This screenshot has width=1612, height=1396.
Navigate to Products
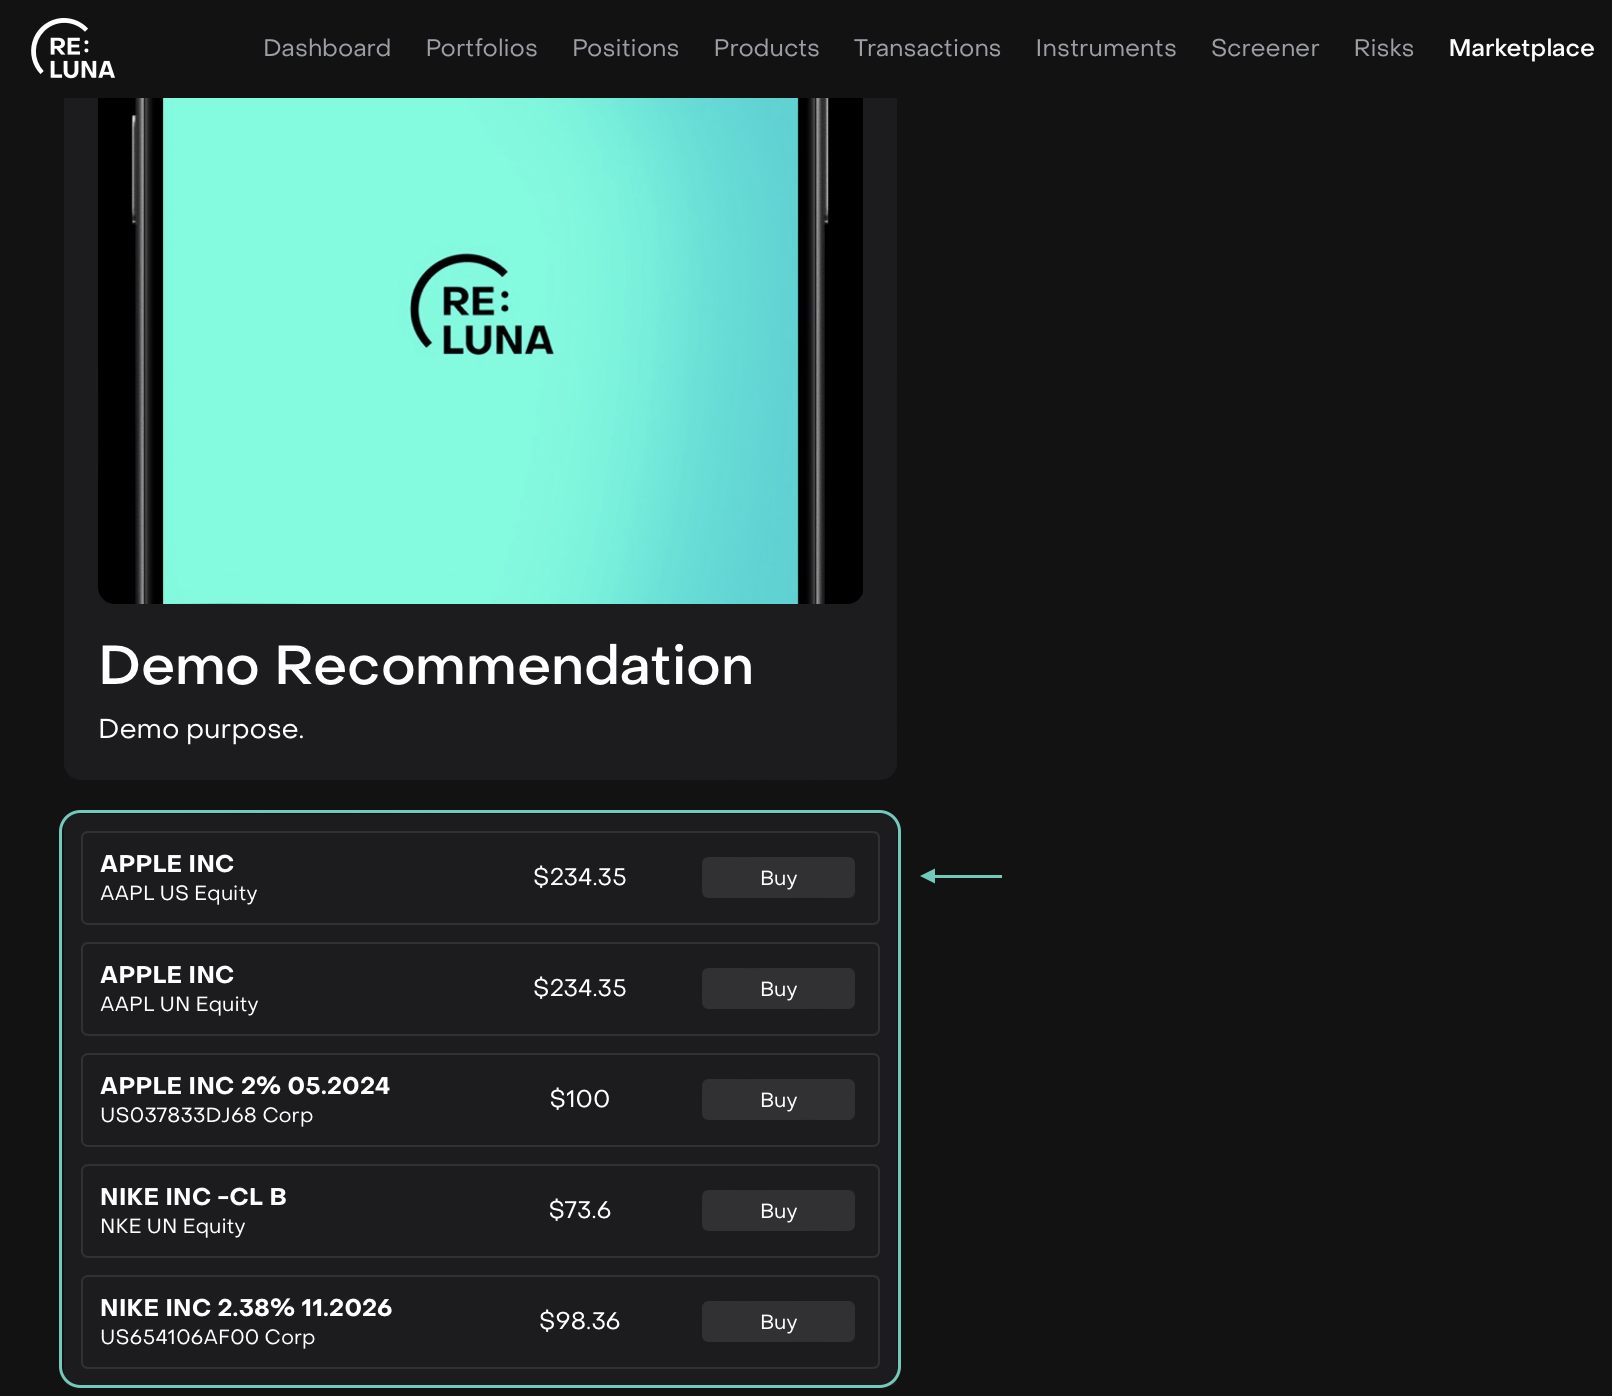766,48
